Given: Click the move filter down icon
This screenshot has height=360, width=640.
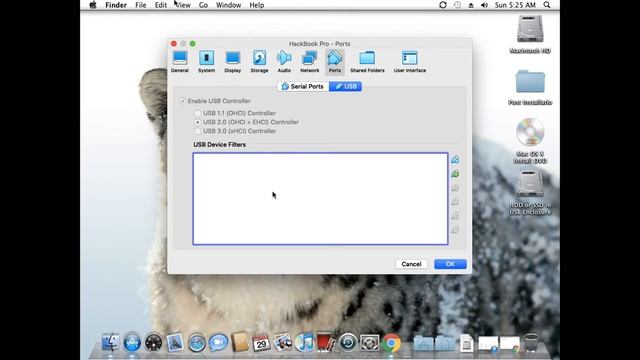Looking at the screenshot, I should [x=455, y=229].
